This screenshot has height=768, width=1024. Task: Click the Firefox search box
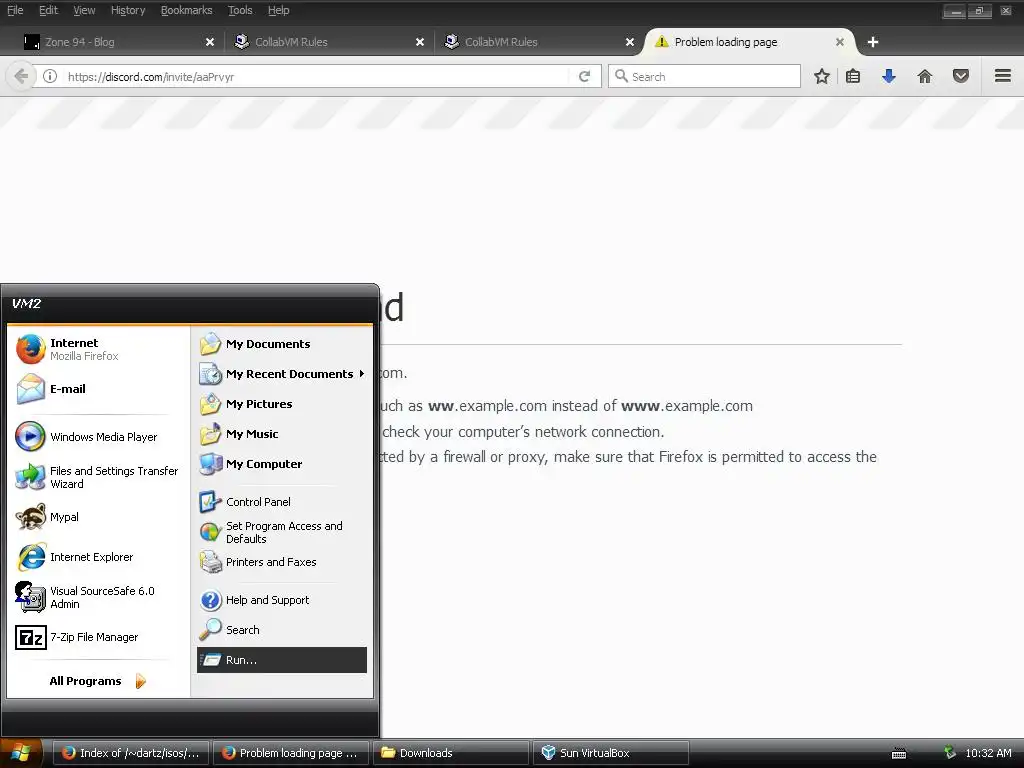(x=704, y=76)
